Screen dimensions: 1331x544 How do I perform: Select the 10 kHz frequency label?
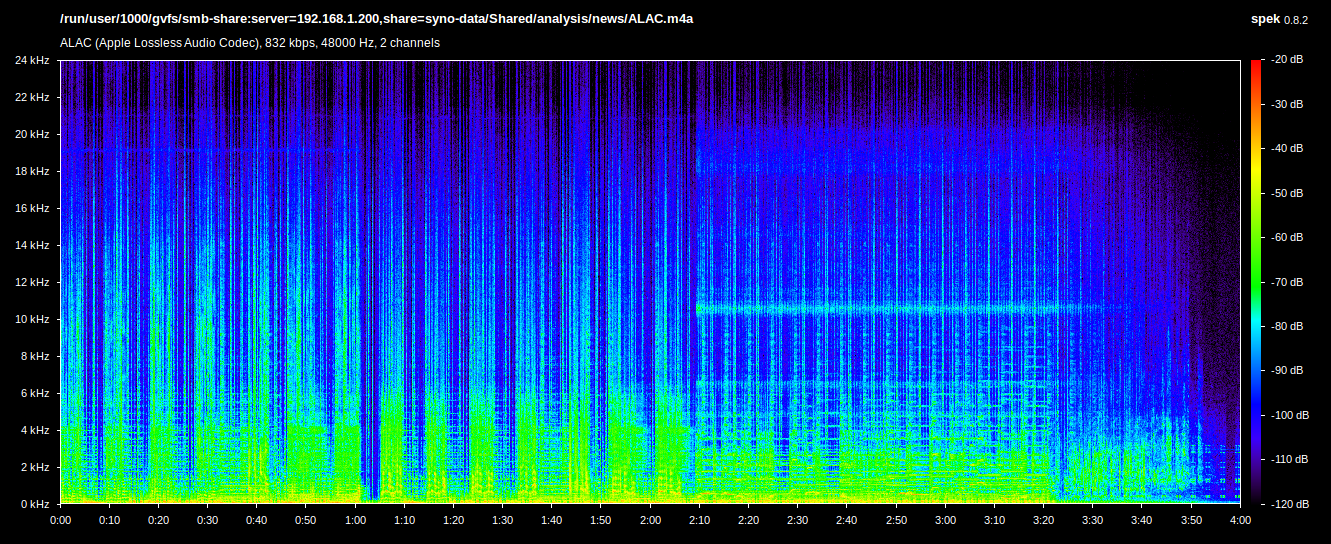coord(32,320)
